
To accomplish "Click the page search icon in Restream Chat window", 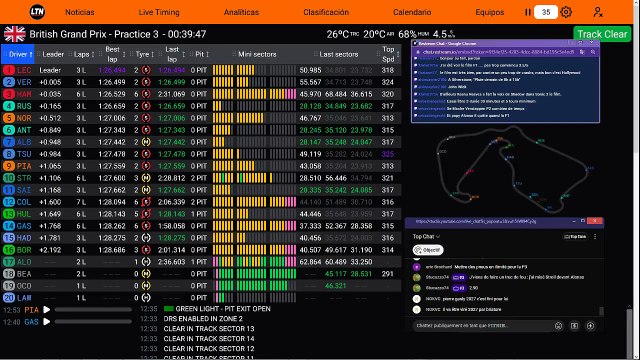I will pyautogui.click(x=593, y=52).
